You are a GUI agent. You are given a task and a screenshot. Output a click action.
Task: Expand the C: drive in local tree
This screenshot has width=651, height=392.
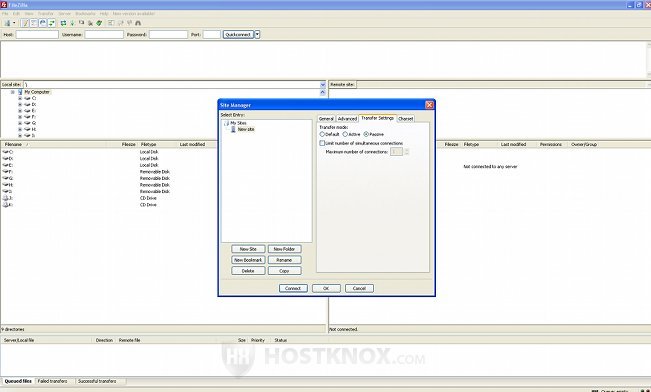pos(20,98)
